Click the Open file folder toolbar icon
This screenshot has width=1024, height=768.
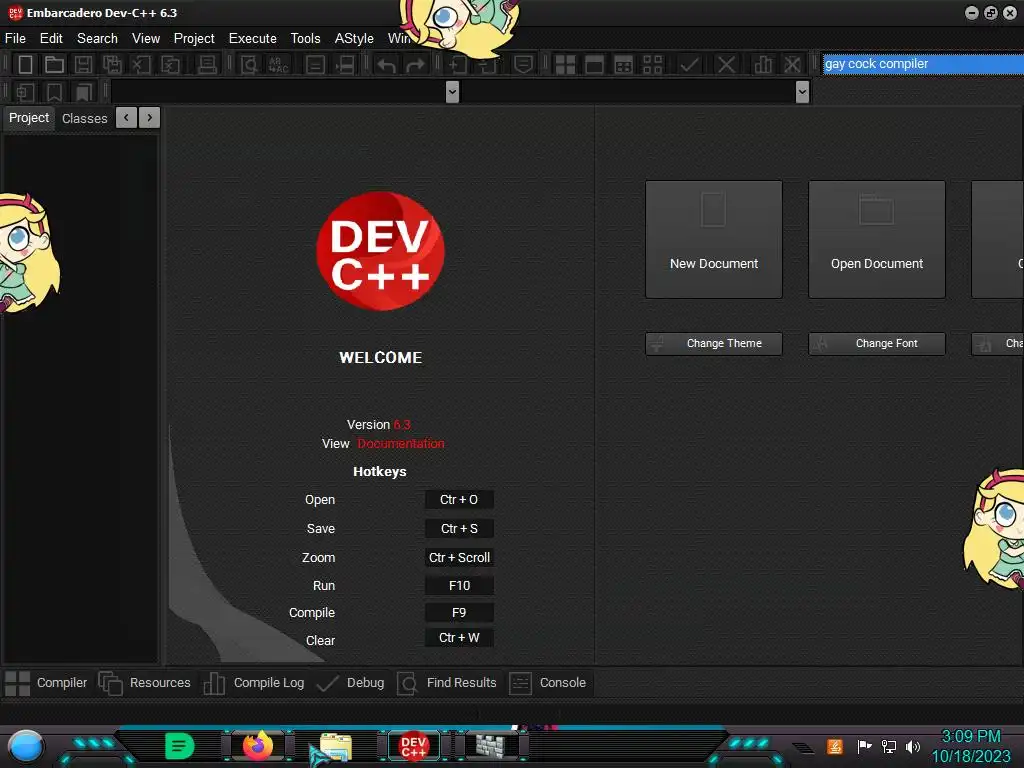click(x=54, y=65)
